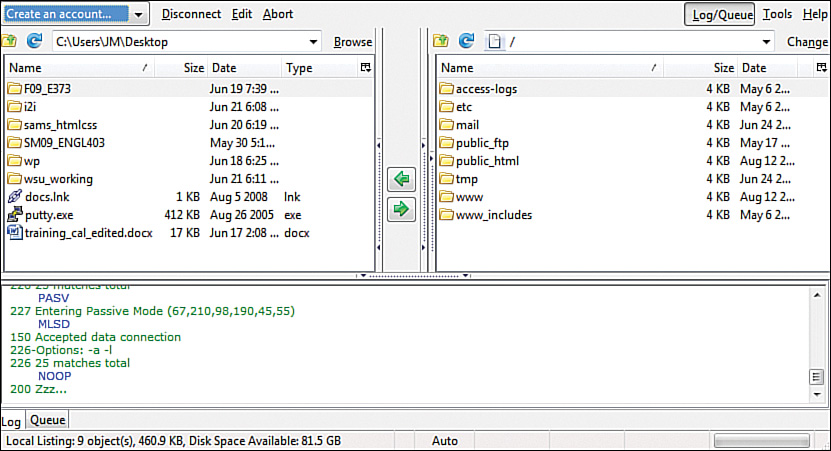Select the wsu_working folder icon
Screen dimensions: 831x451
[15, 179]
